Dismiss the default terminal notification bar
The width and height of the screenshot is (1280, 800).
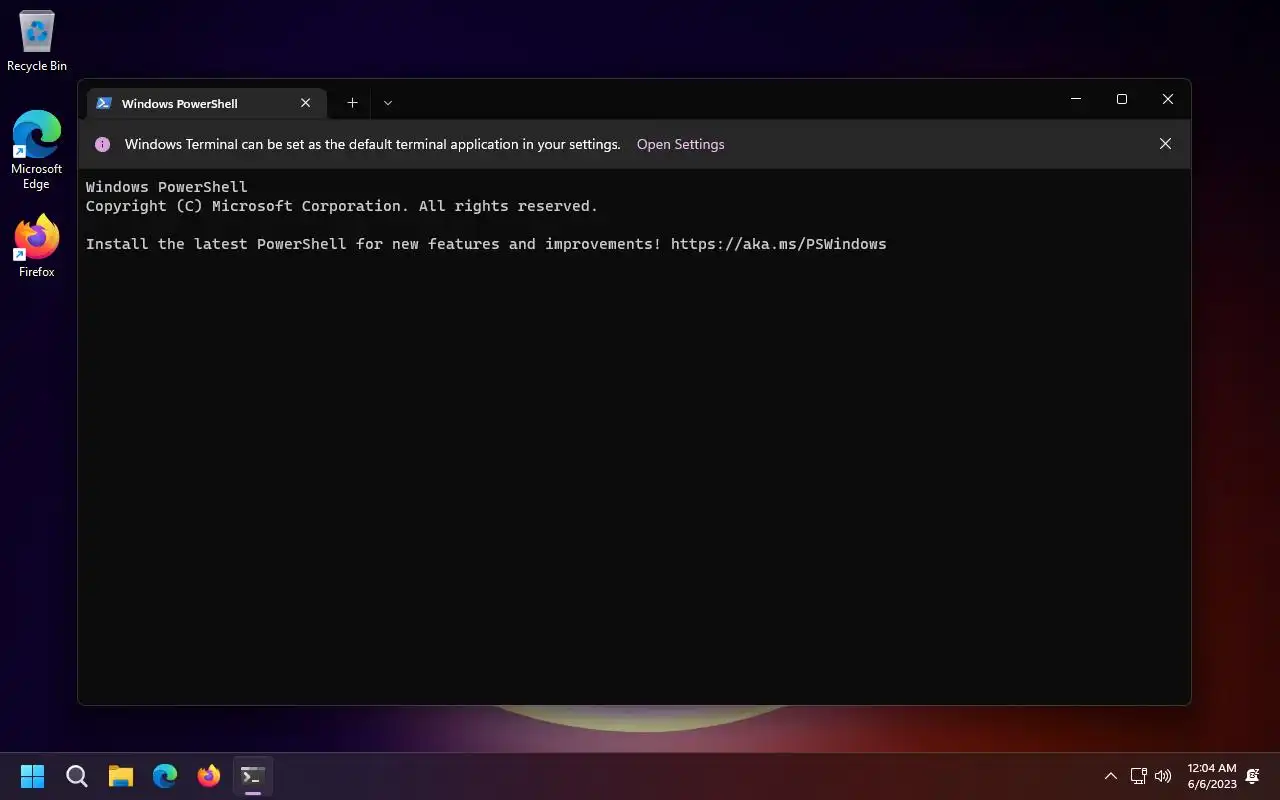point(1165,144)
